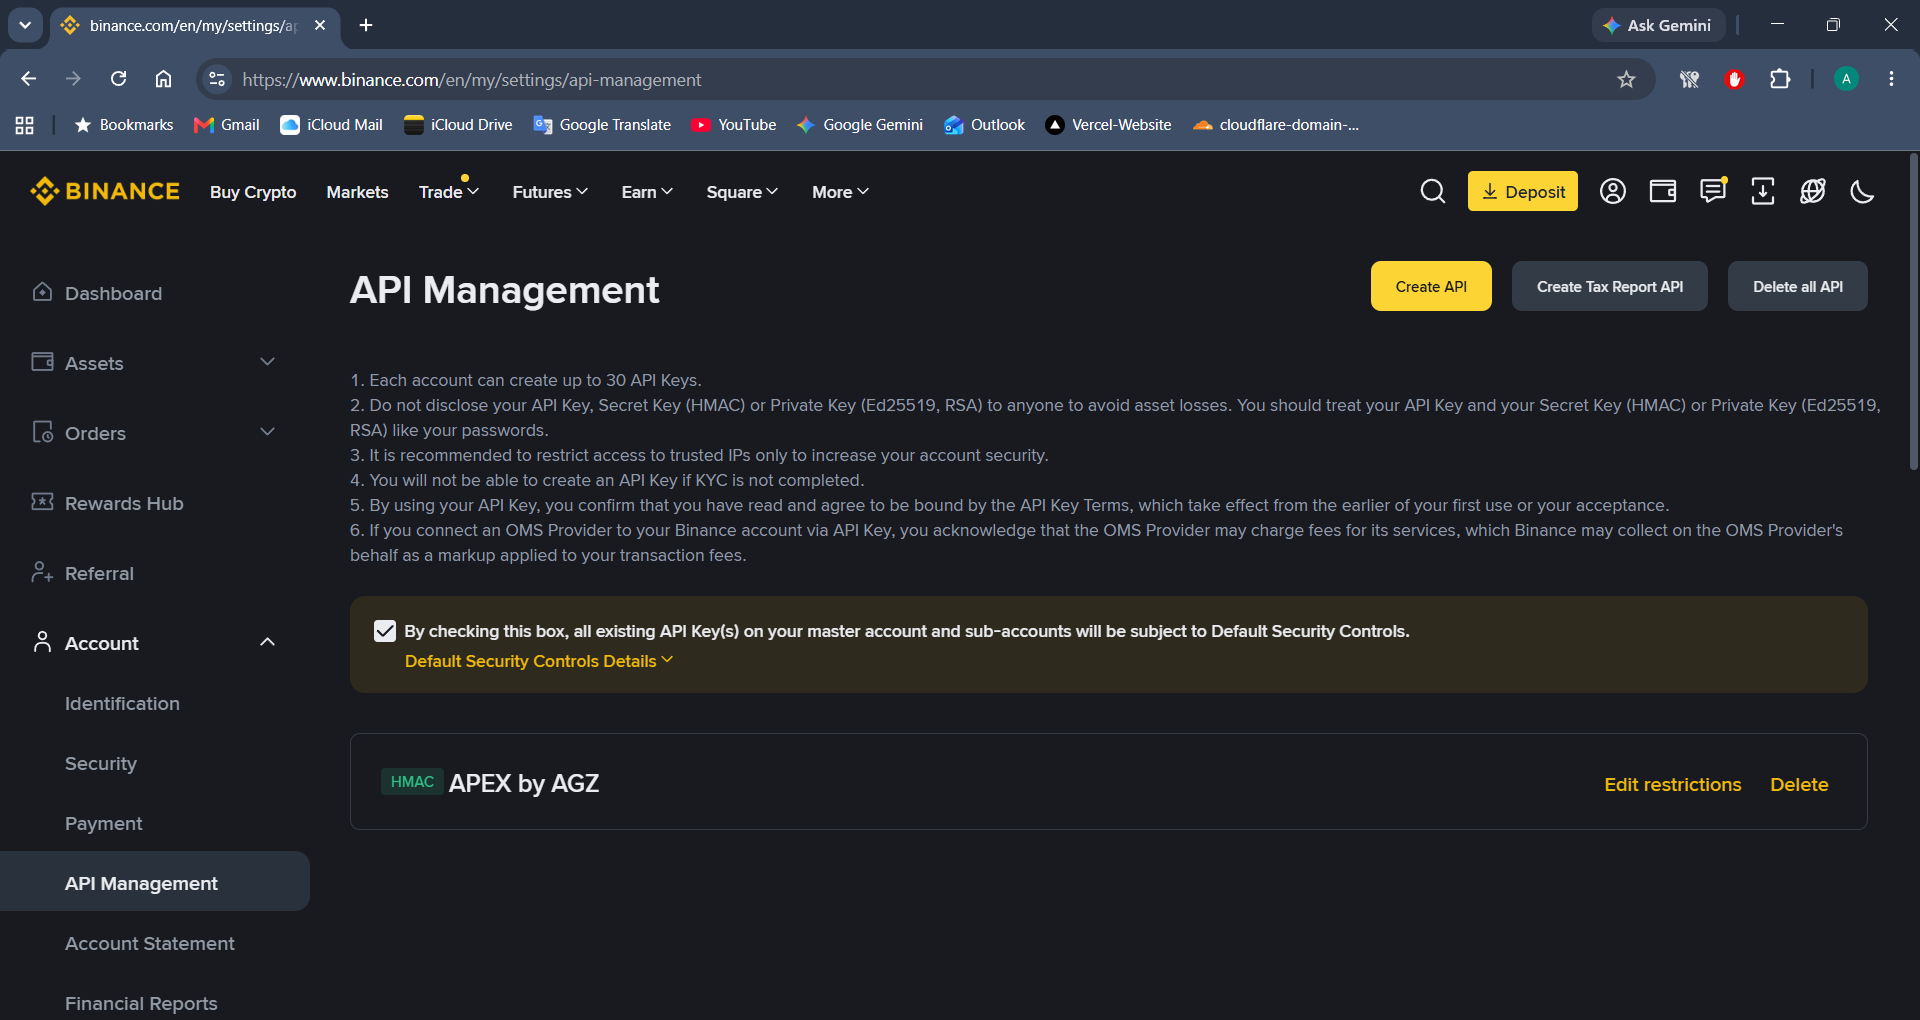Open the Bookmarks folder

(124, 125)
